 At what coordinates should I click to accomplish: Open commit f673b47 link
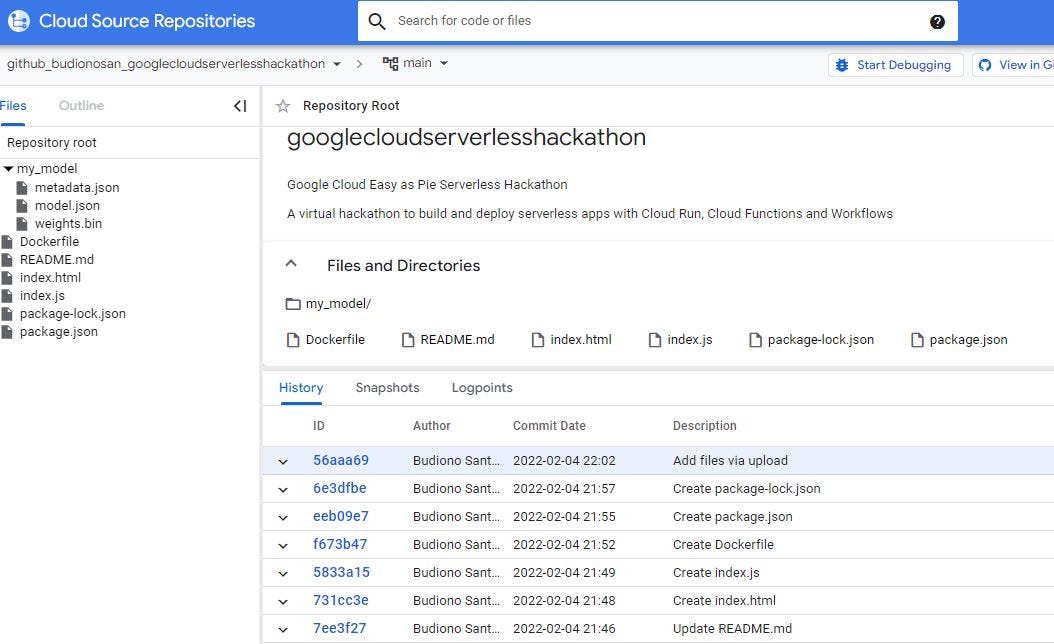tap(340, 545)
